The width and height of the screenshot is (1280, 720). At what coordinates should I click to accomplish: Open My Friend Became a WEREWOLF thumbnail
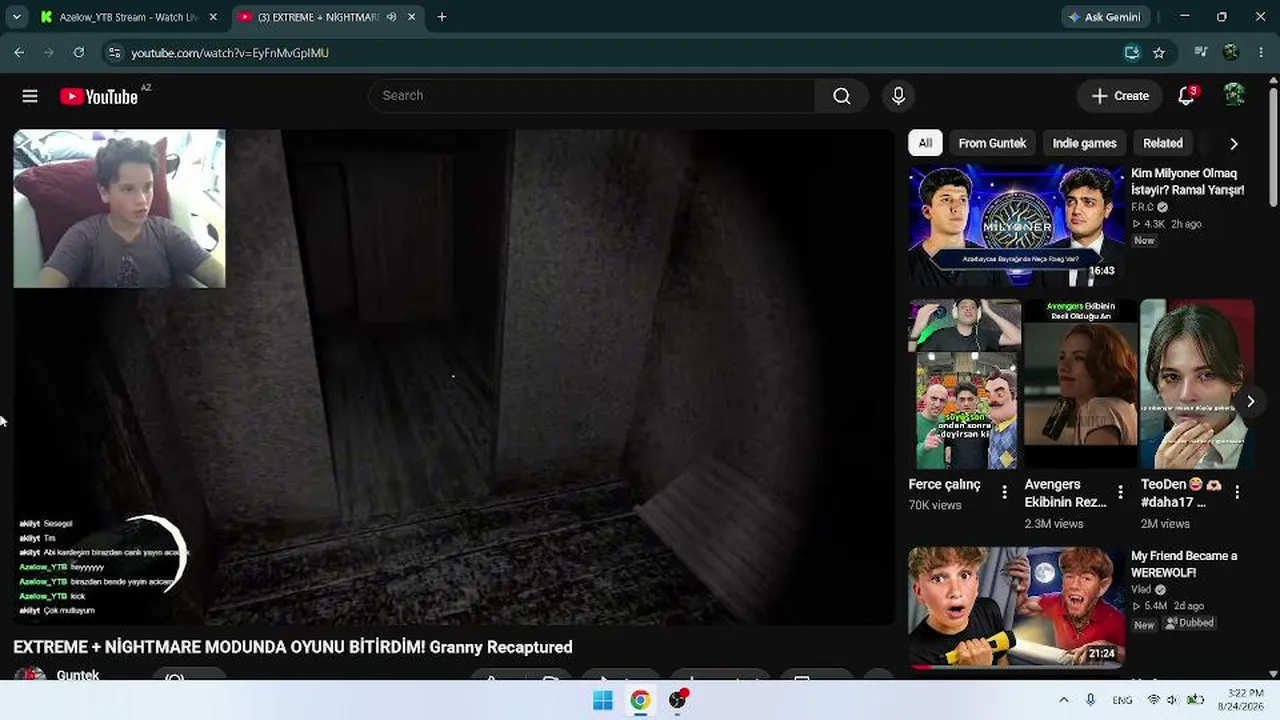point(1015,606)
